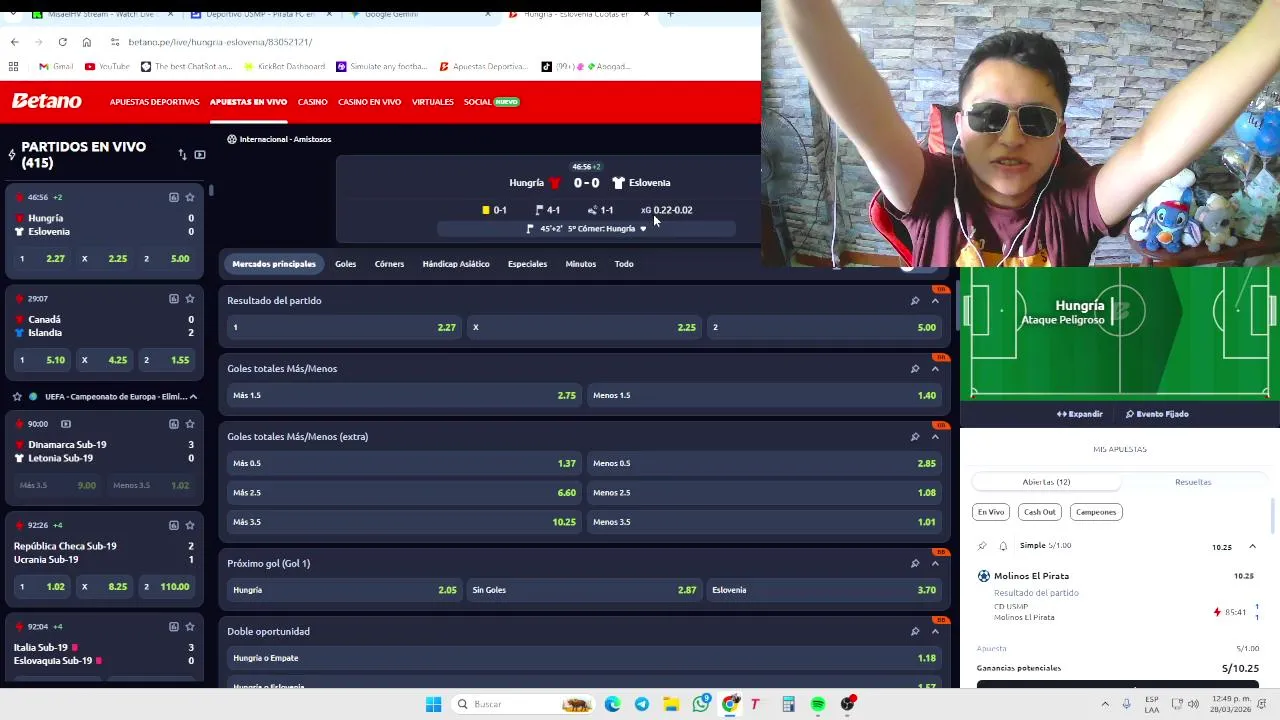Select Islandia win odds 1.55
The image size is (1280, 720).
[166, 360]
